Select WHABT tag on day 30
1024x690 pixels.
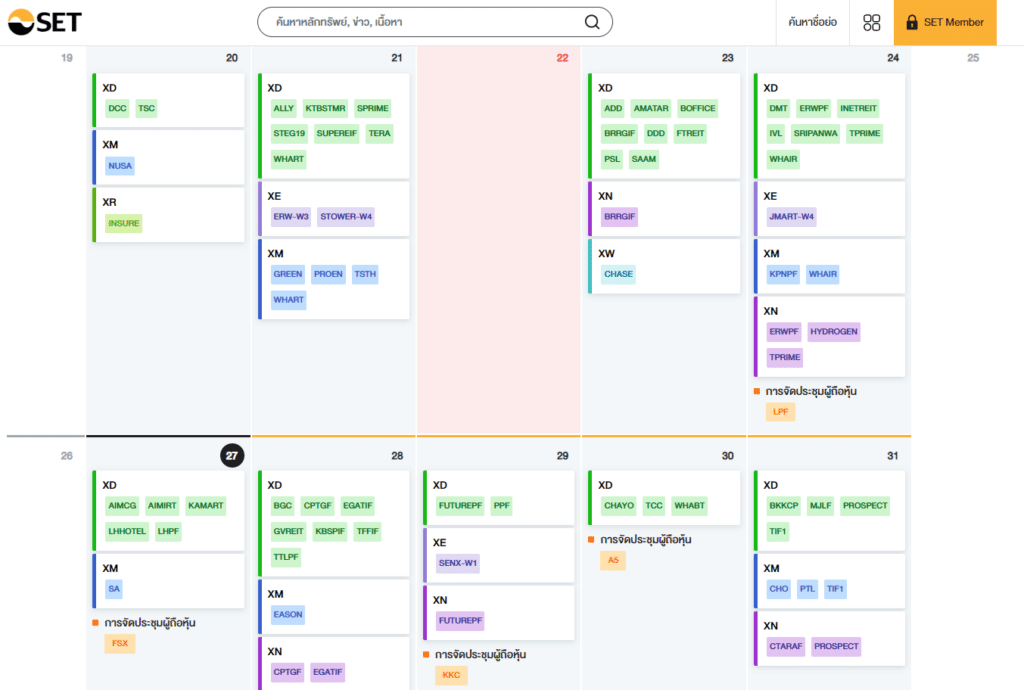(x=690, y=506)
